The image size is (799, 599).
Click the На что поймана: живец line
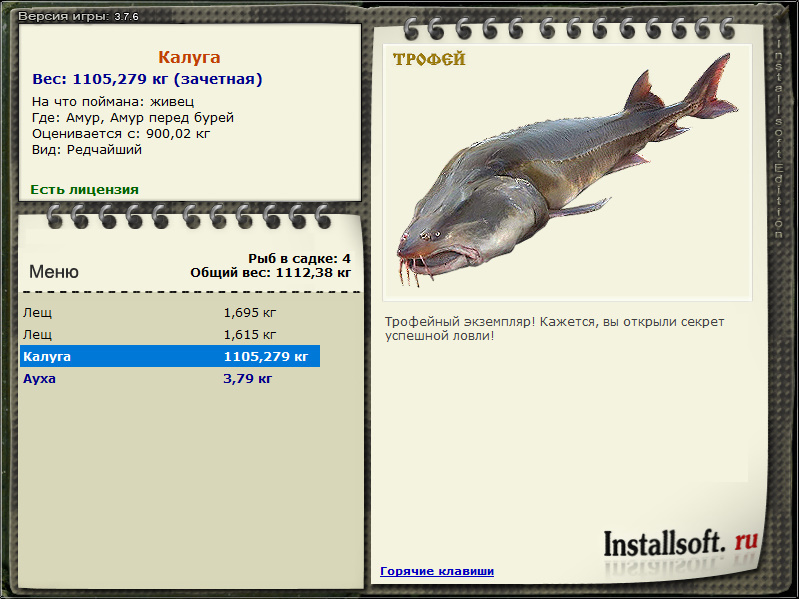pos(113,101)
